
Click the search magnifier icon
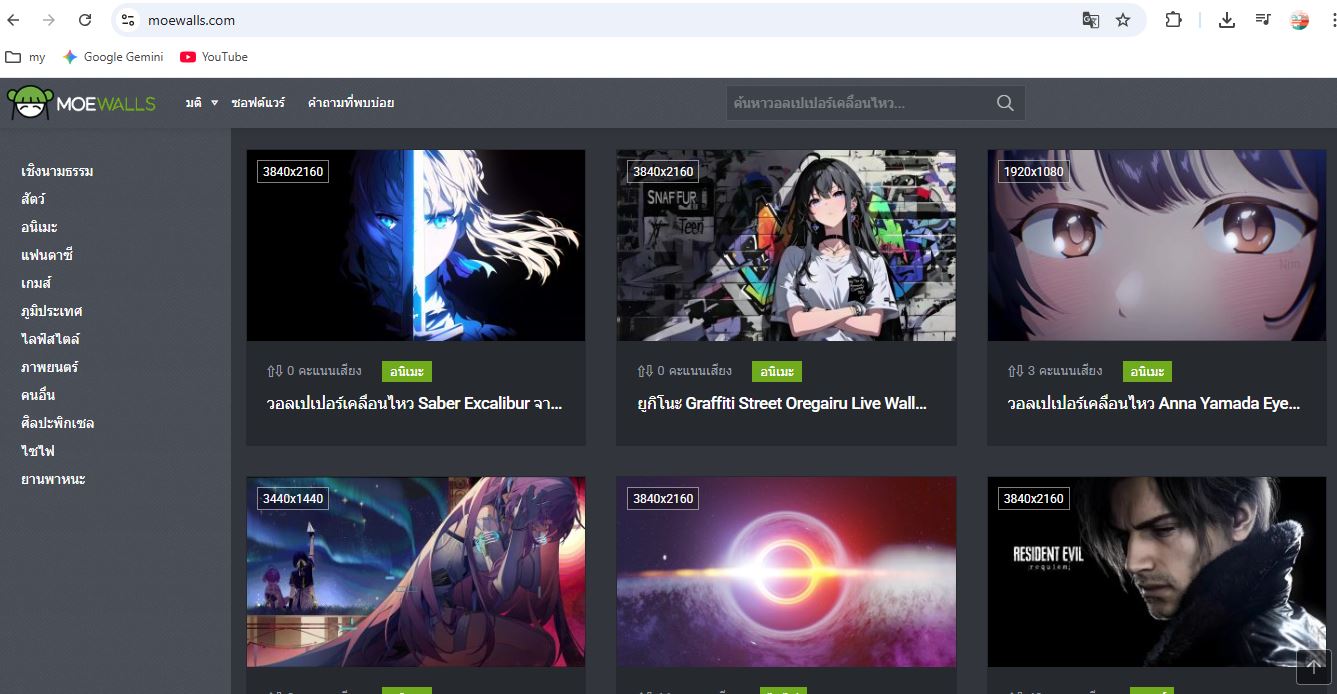[1005, 103]
